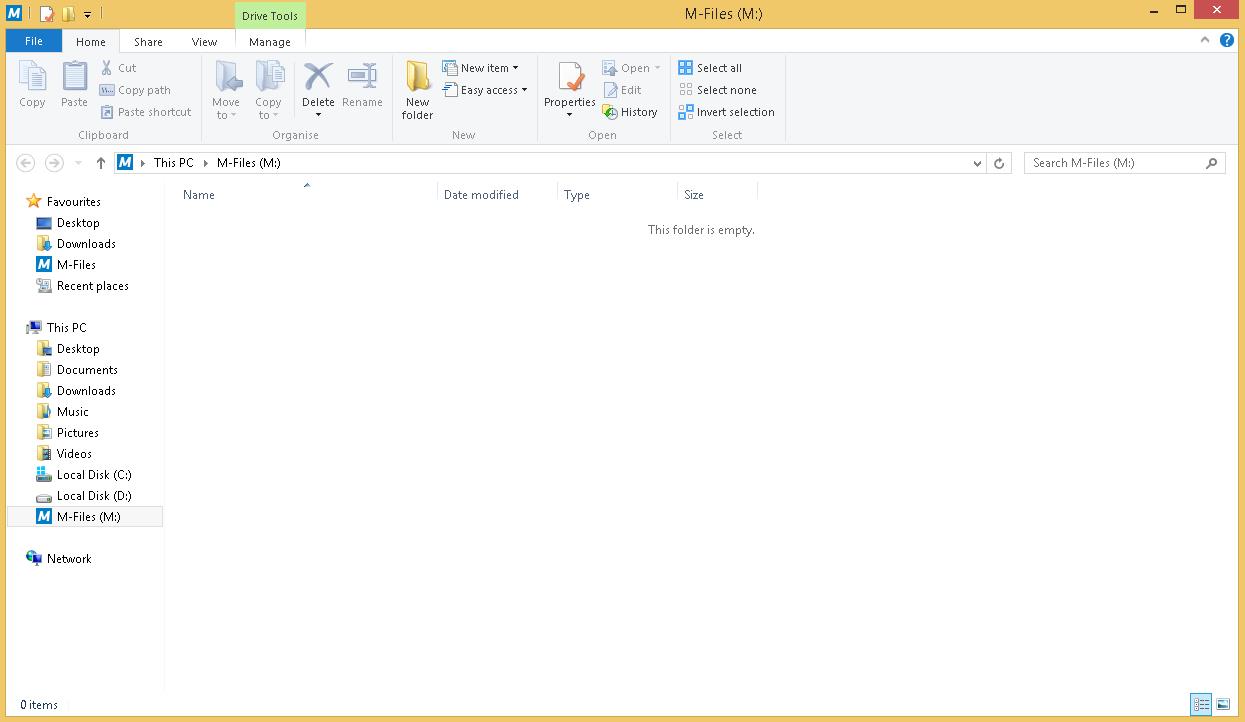Switch to Large icons view in status bar
The image size is (1245, 722).
pos(1223,705)
